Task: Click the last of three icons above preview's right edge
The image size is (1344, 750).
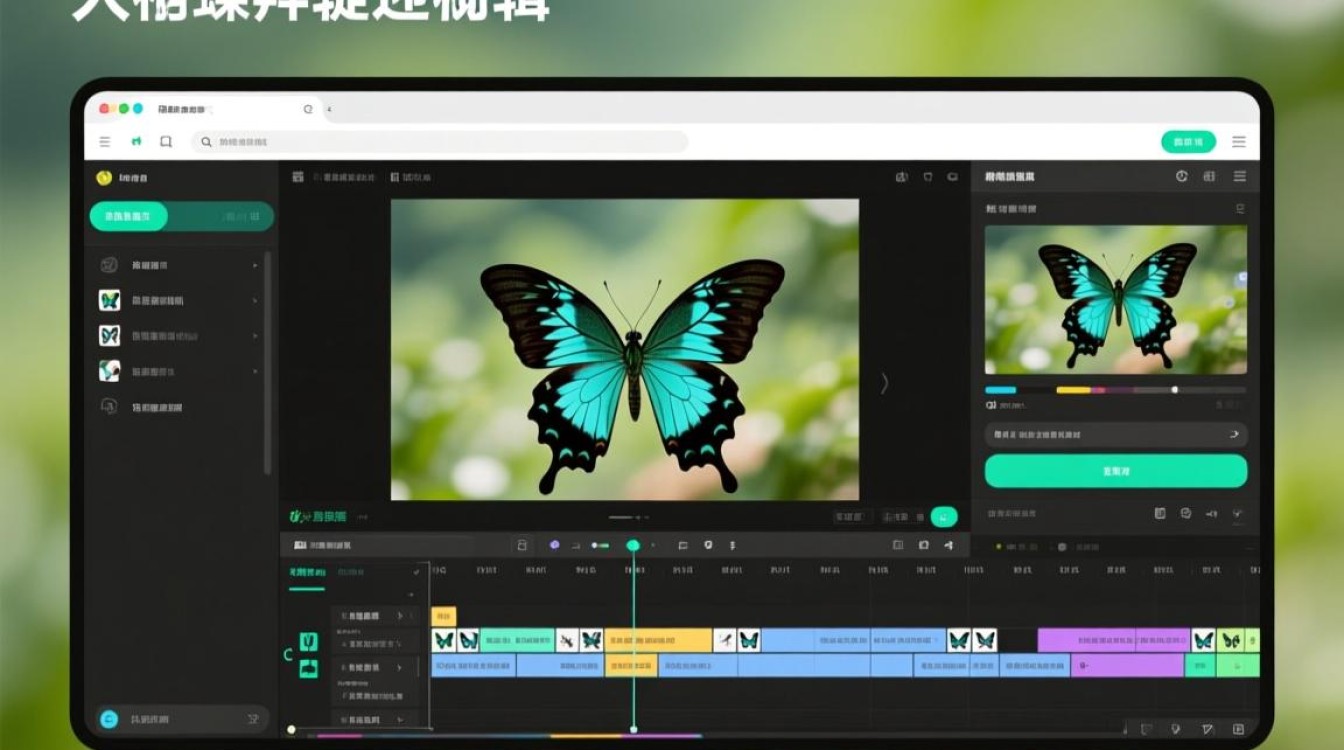Action: pyautogui.click(x=953, y=177)
